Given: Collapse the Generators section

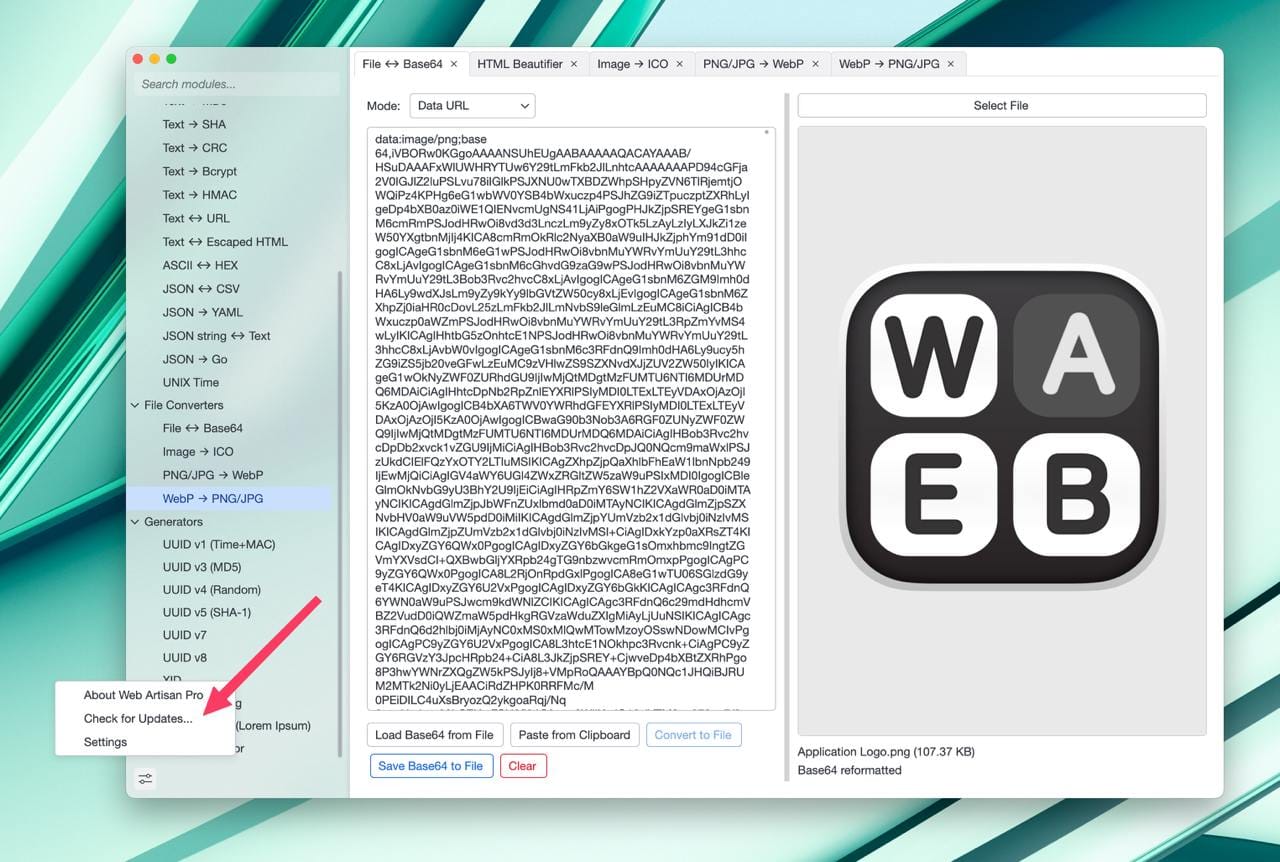Looking at the screenshot, I should pos(135,522).
